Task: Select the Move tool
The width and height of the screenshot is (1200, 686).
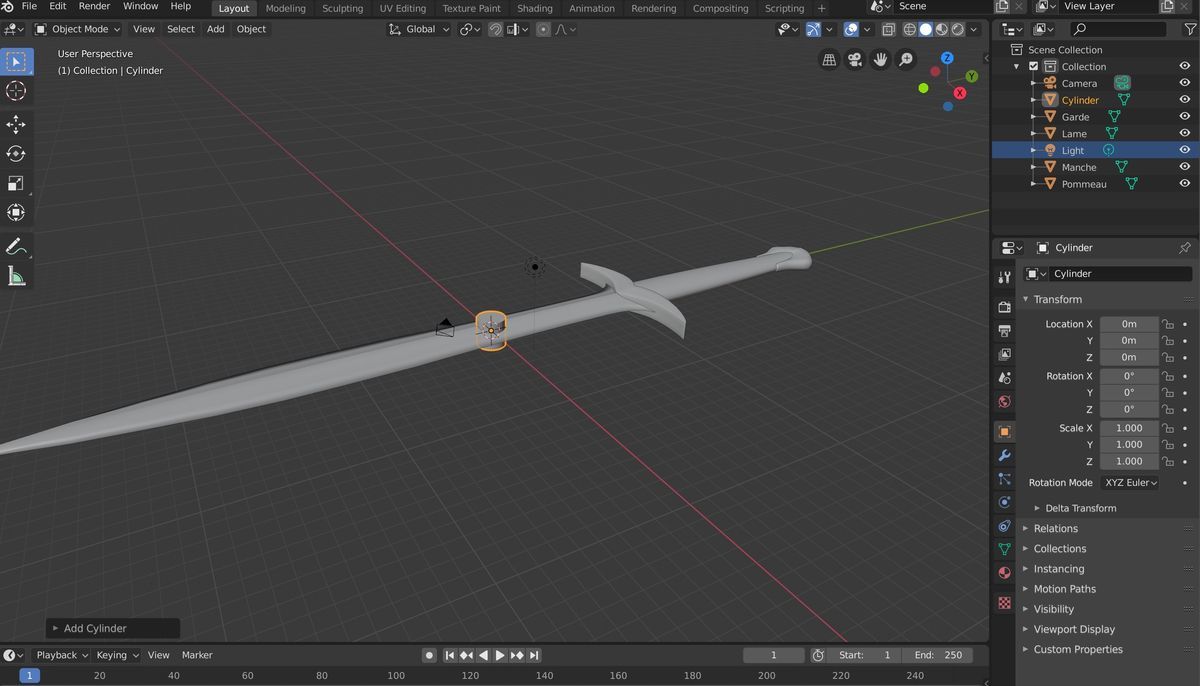Action: tap(16, 125)
